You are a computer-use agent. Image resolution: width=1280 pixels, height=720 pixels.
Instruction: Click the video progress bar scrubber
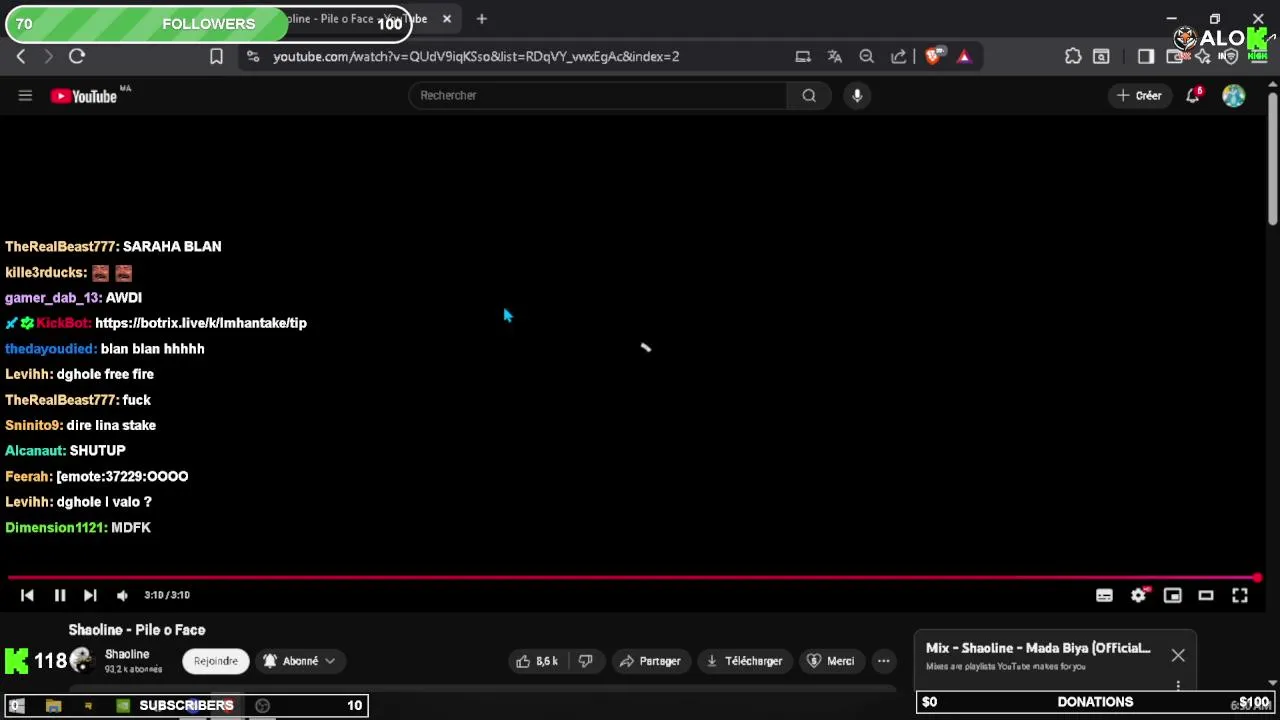tap(1257, 578)
